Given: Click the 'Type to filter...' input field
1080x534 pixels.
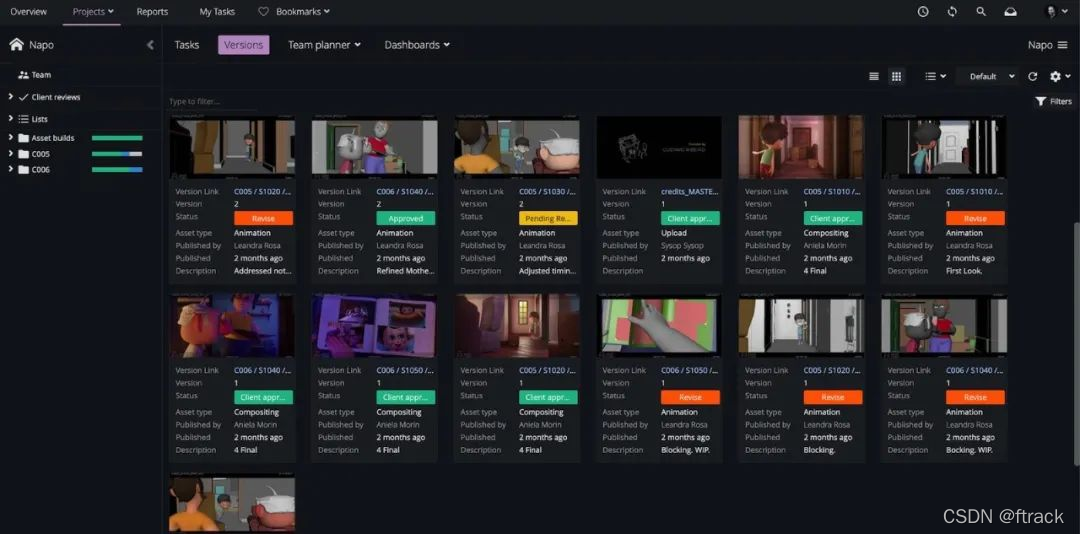Looking at the screenshot, I should 213,102.
